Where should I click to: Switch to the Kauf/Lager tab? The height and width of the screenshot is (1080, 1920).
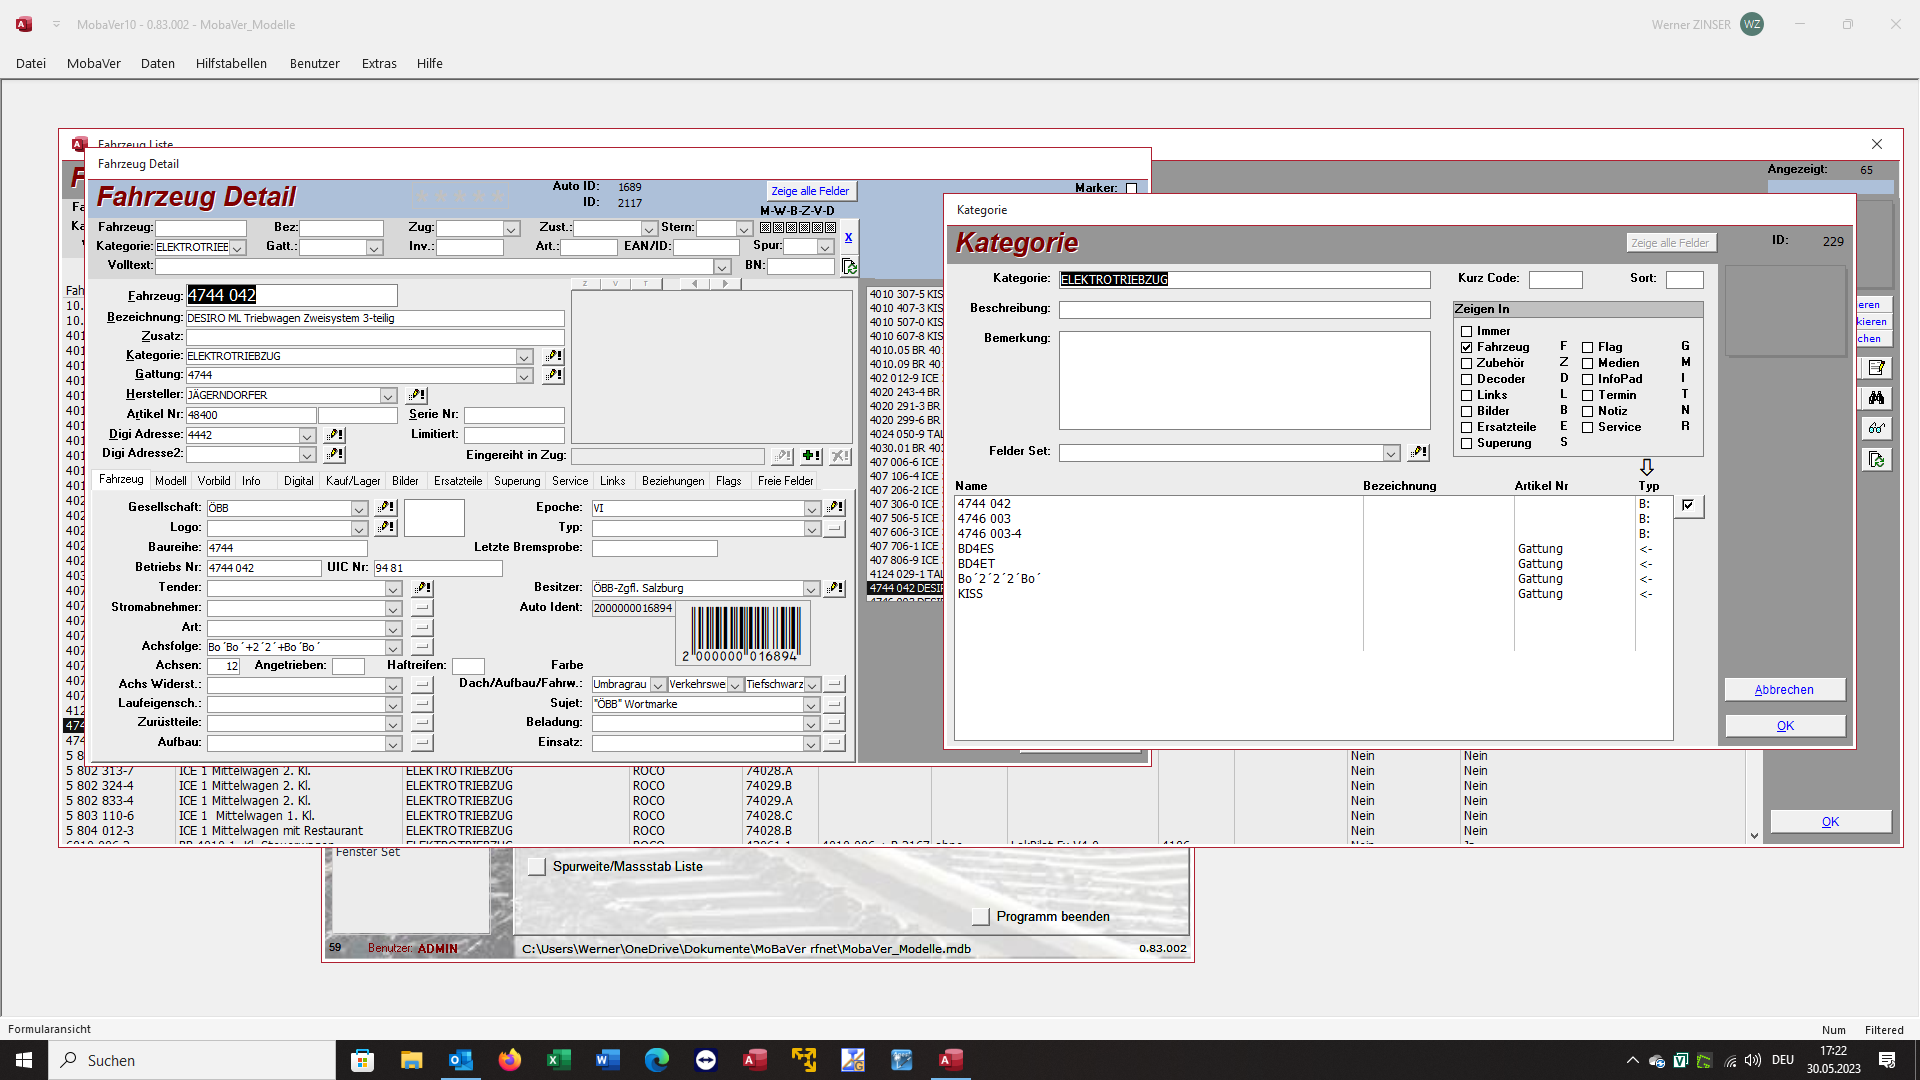(x=353, y=481)
